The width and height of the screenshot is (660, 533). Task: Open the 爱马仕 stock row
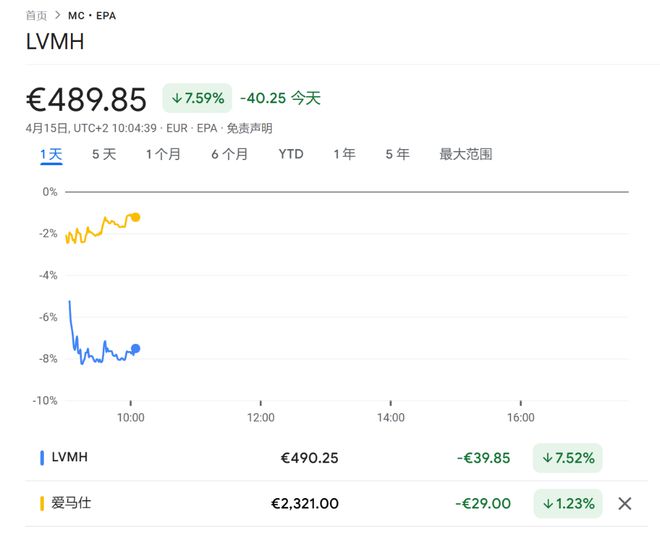(71, 504)
